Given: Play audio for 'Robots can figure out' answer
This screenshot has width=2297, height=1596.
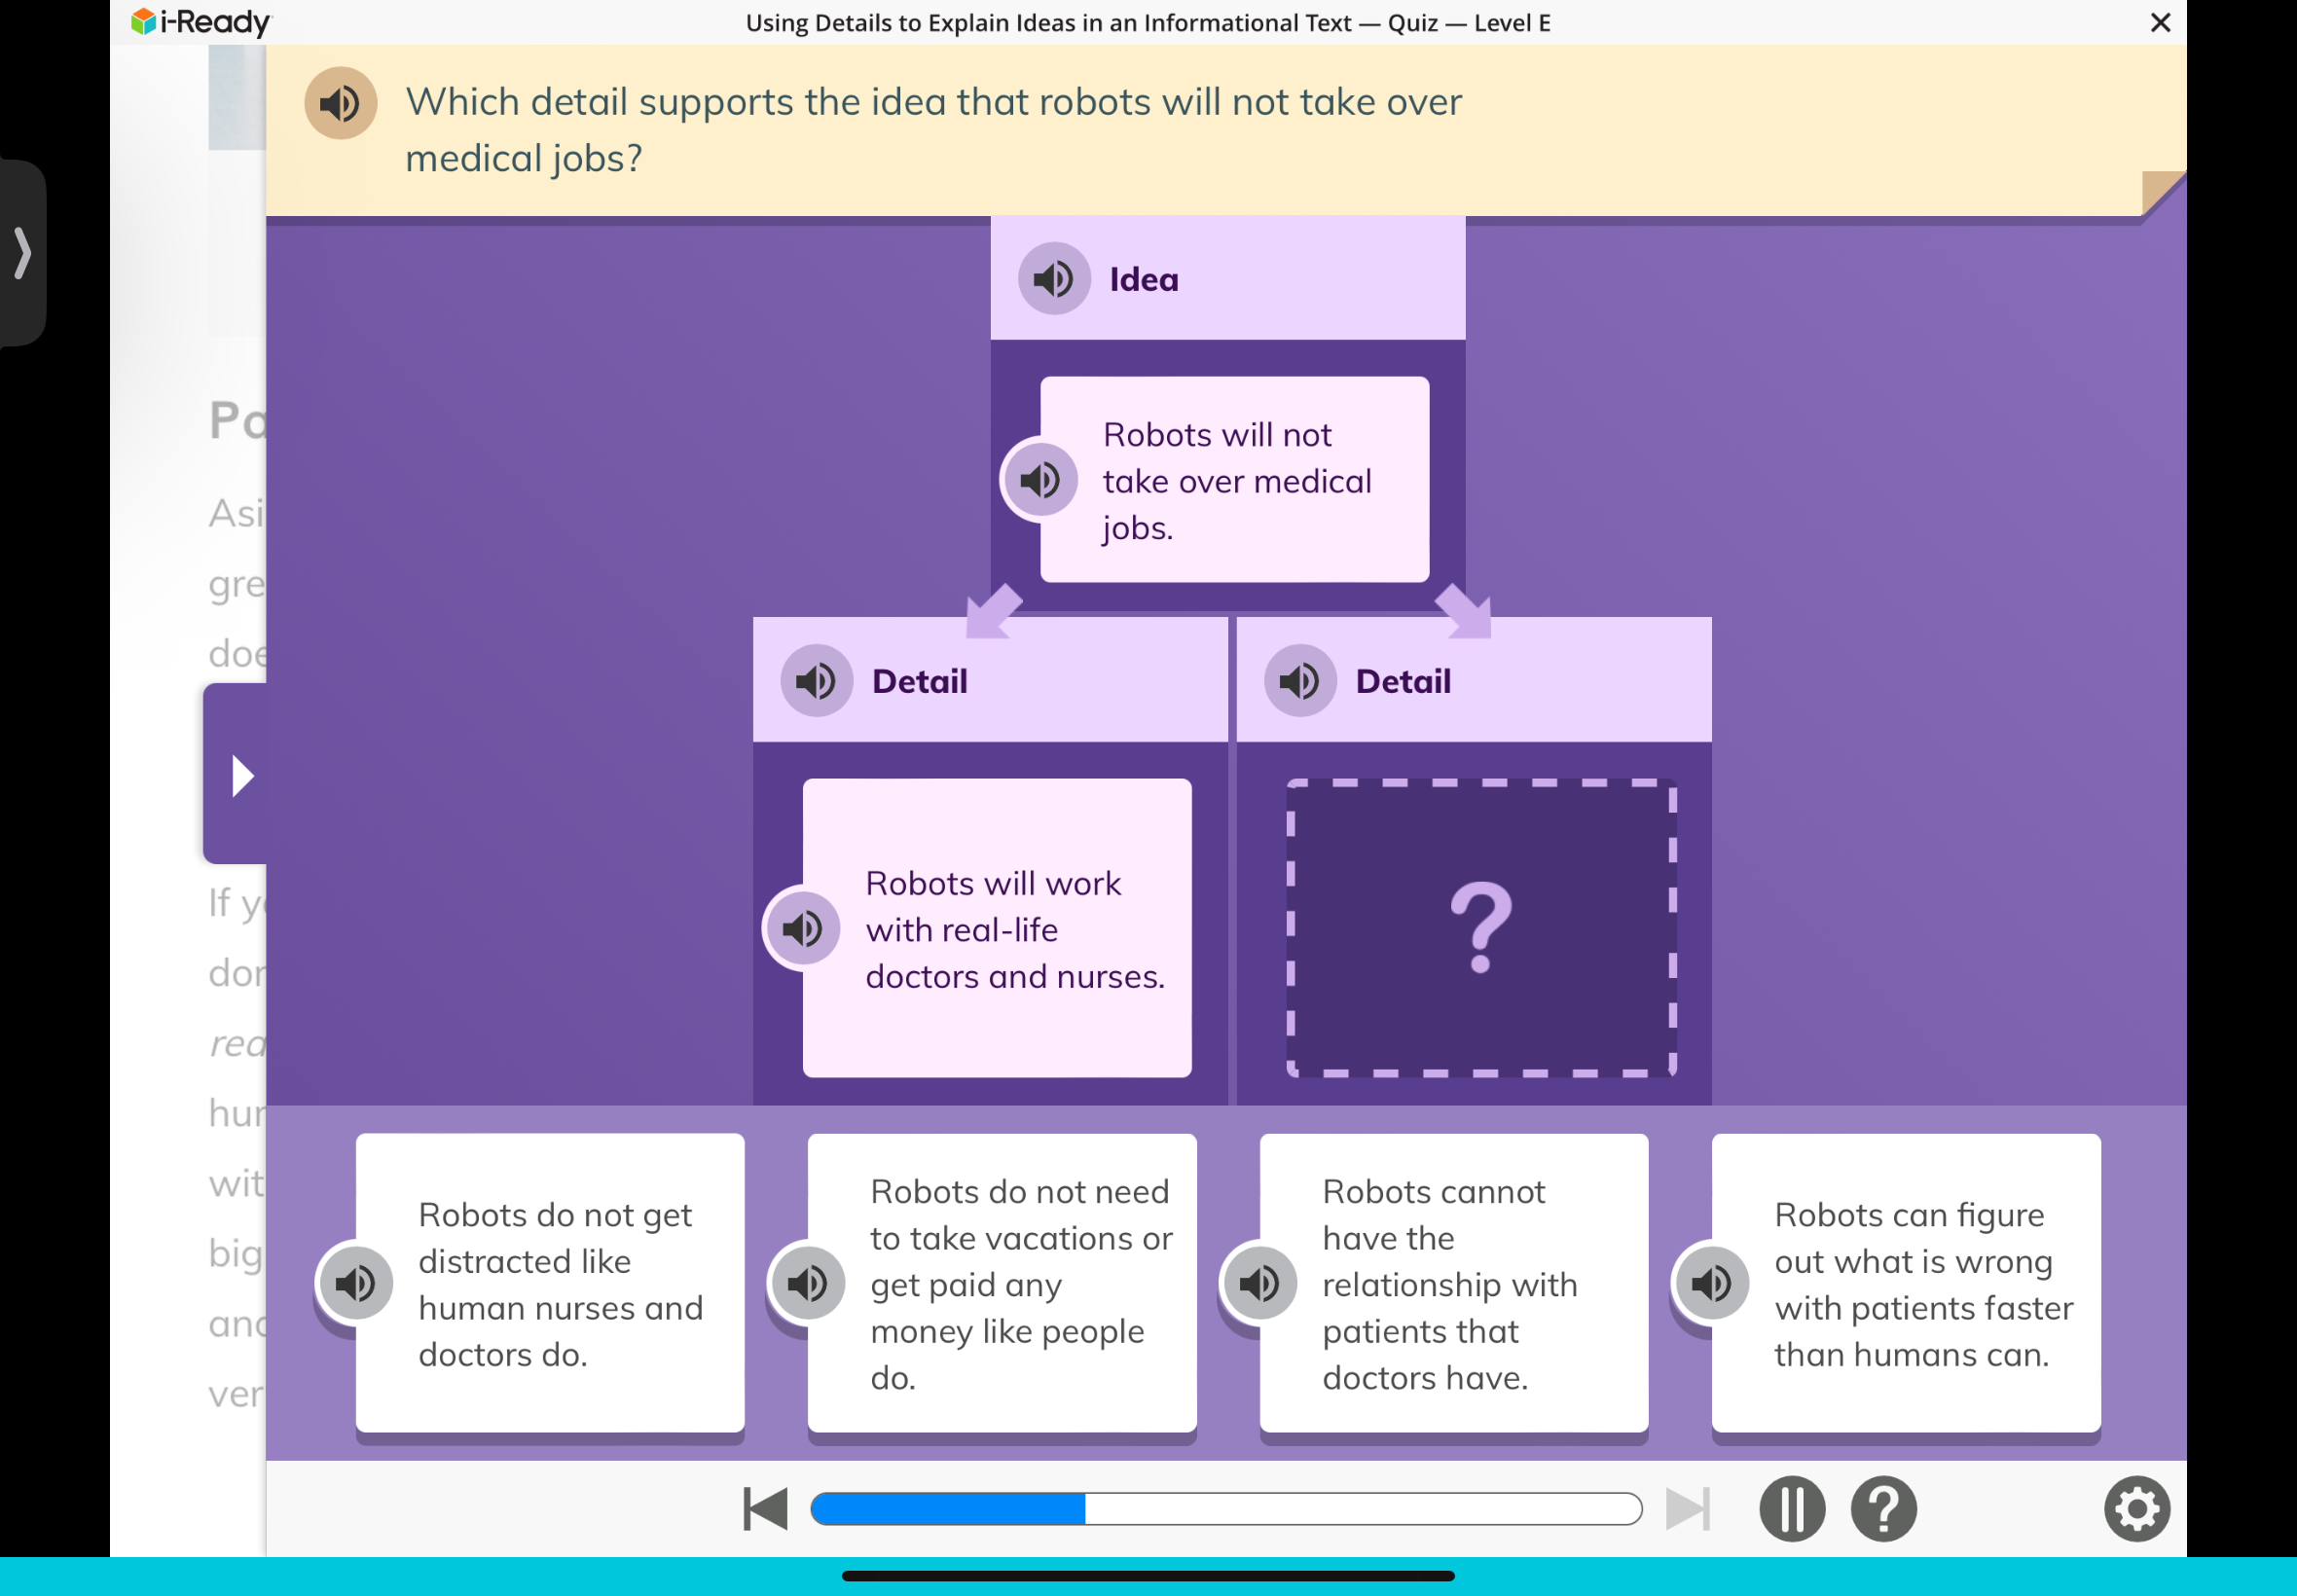Looking at the screenshot, I should coord(1711,1283).
